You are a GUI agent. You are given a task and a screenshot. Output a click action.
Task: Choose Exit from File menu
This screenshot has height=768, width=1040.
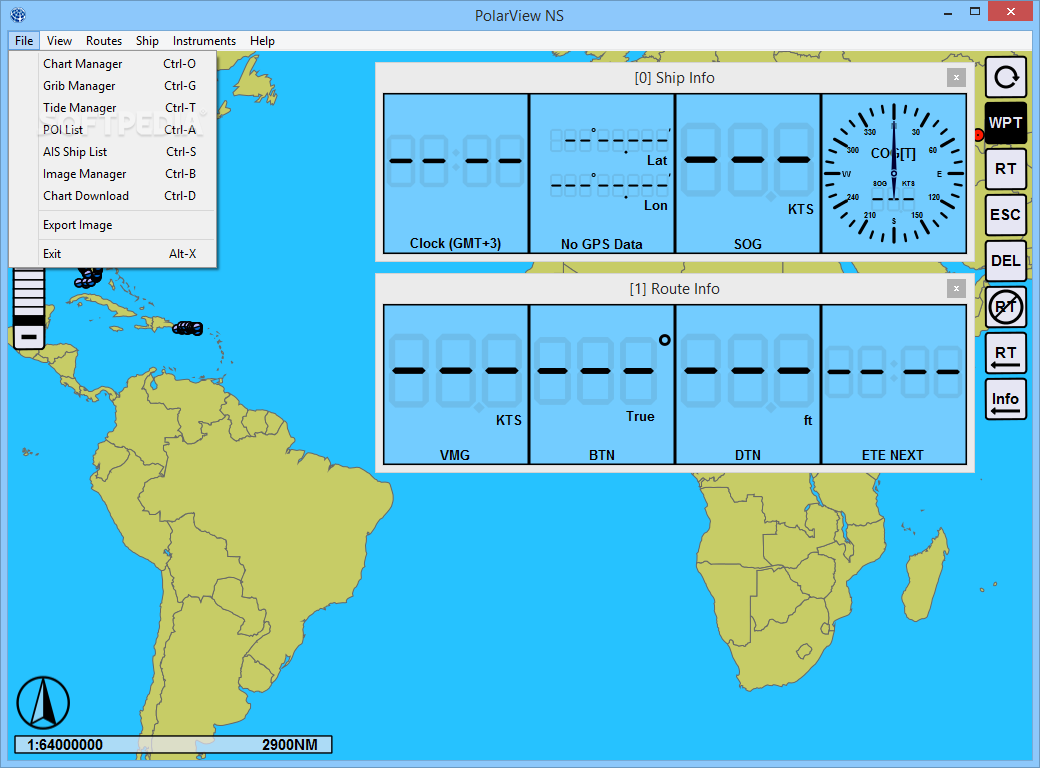click(x=113, y=253)
